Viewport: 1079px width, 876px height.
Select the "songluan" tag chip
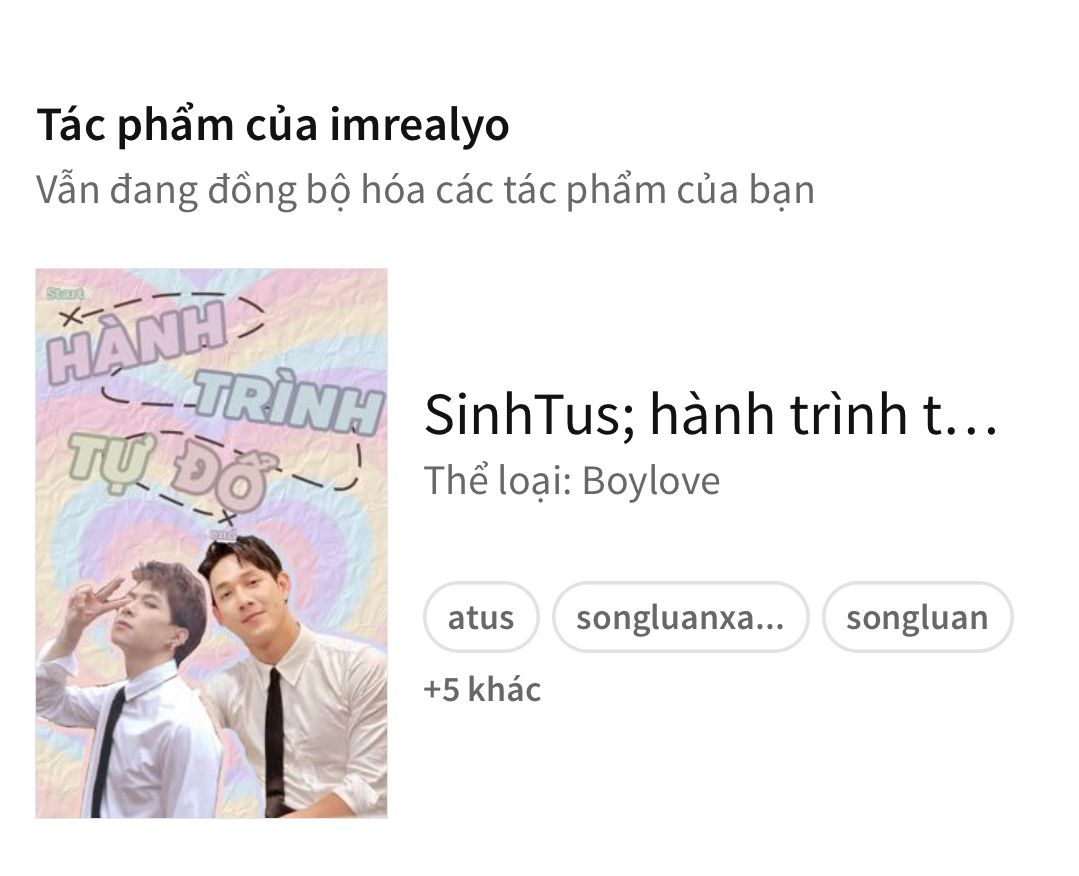click(917, 617)
